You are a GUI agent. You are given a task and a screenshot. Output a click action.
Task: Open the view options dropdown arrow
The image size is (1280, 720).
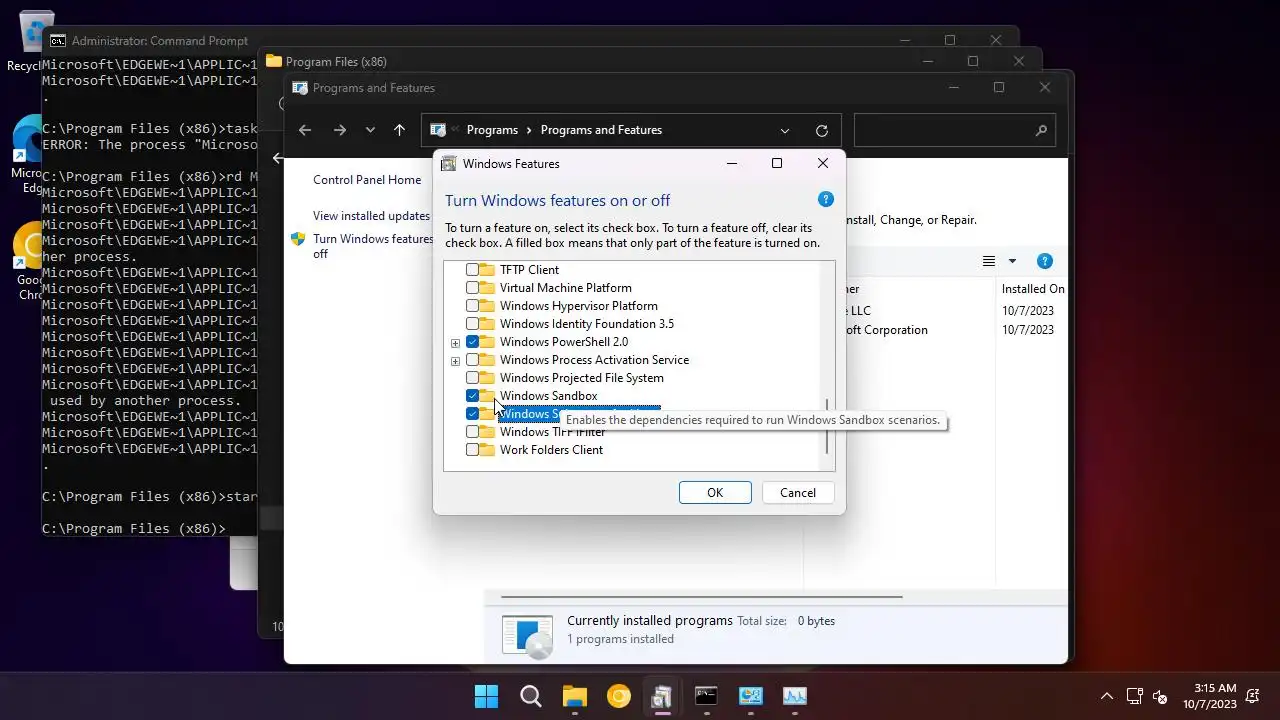tap(1012, 261)
